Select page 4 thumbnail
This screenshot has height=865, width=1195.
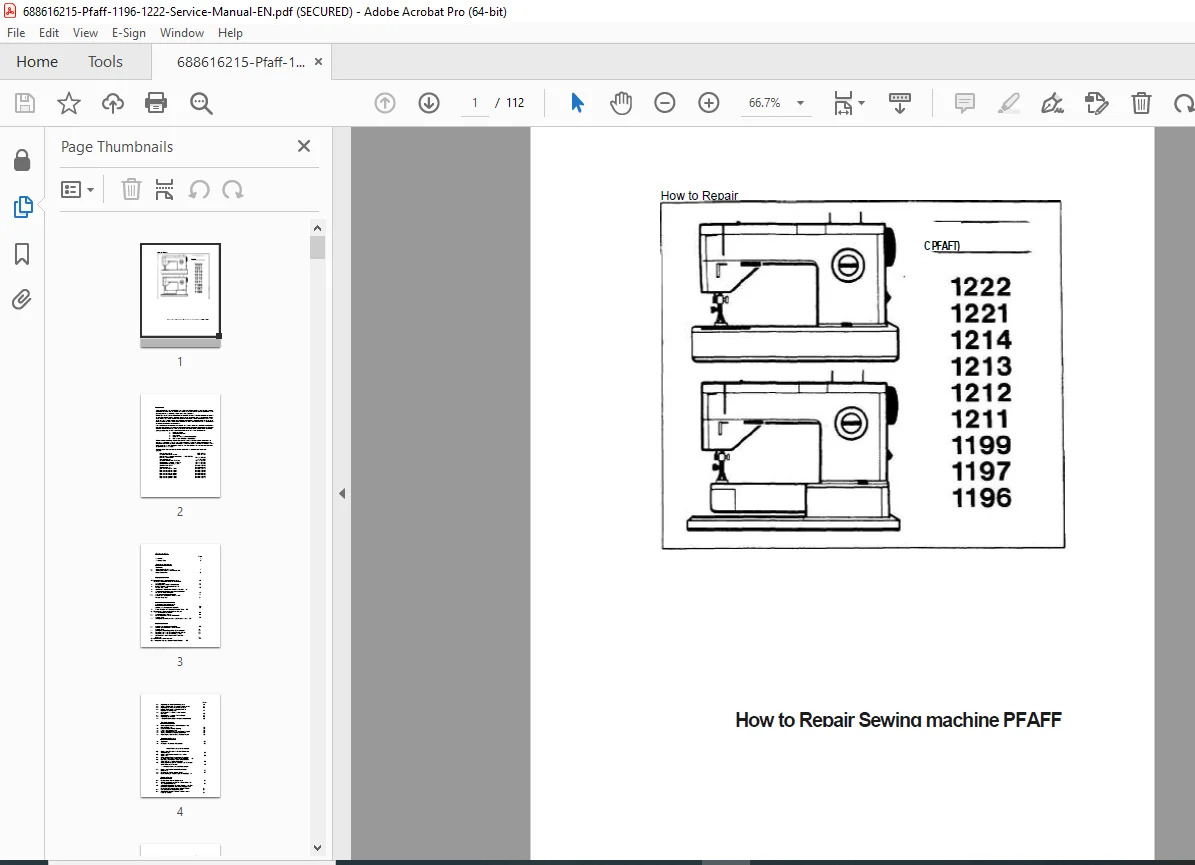click(181, 745)
